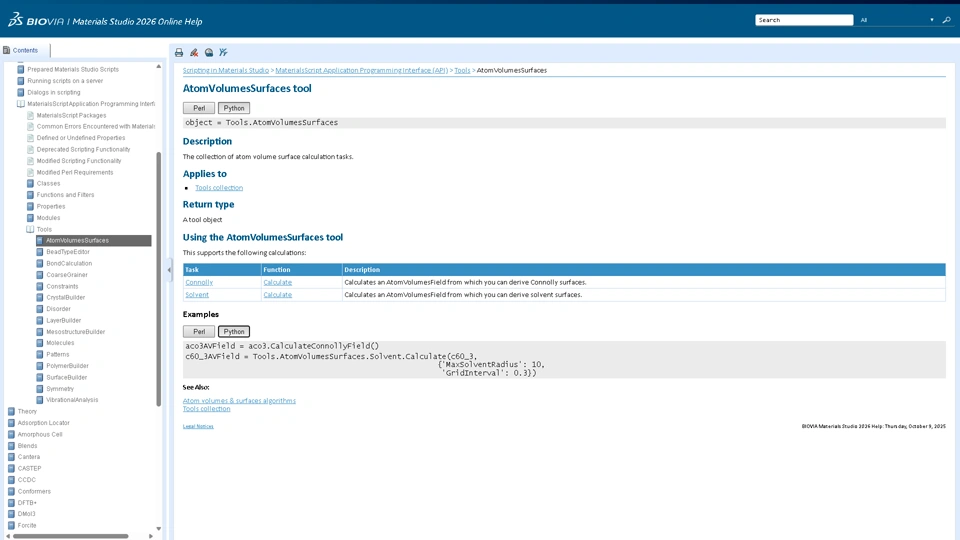
Task: Click the book icon beside Properties
Action: (30, 206)
